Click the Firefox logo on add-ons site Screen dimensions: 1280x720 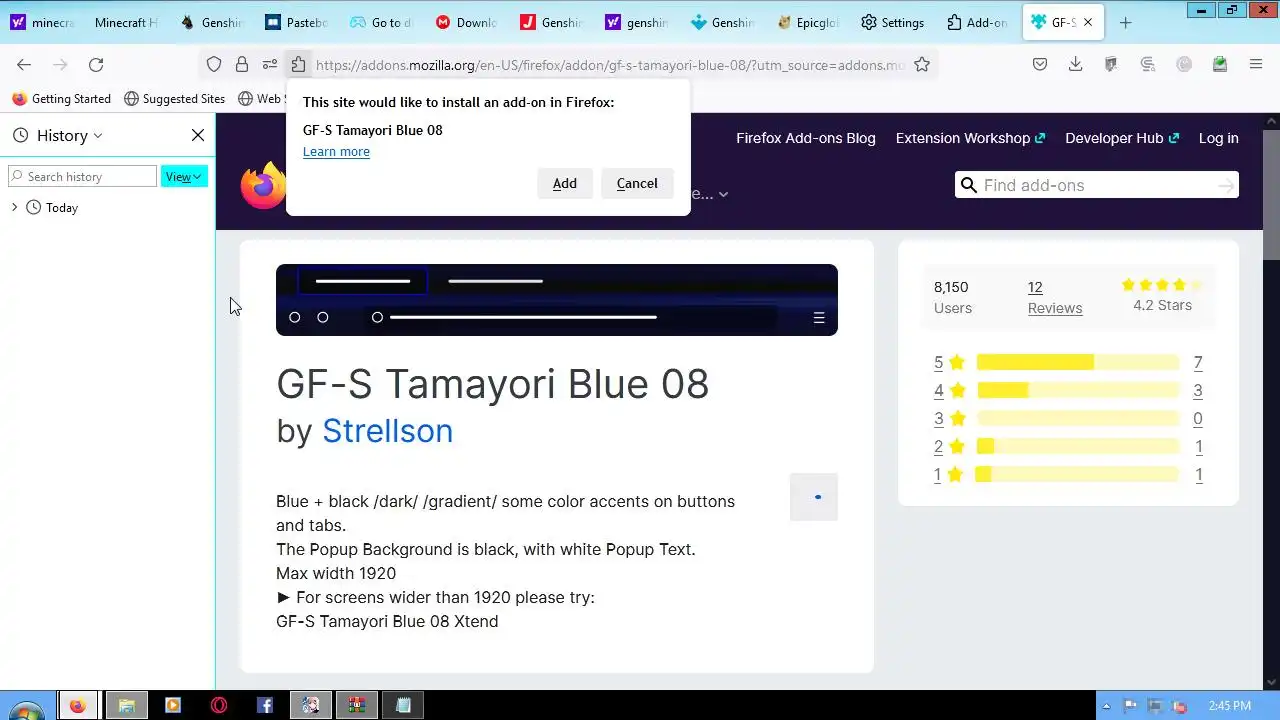pyautogui.click(x=263, y=185)
